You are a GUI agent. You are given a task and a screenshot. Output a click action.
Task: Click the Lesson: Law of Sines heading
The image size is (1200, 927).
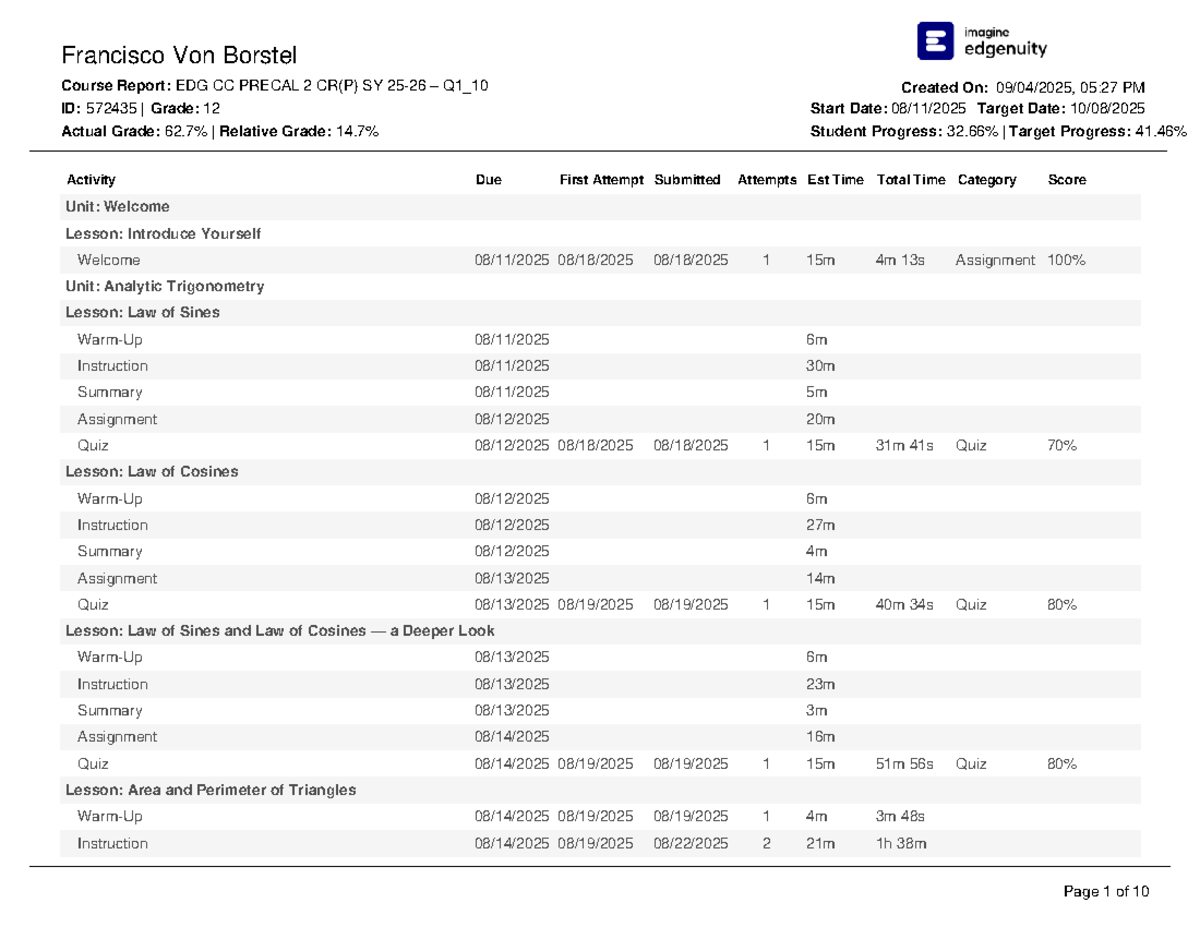[142, 312]
